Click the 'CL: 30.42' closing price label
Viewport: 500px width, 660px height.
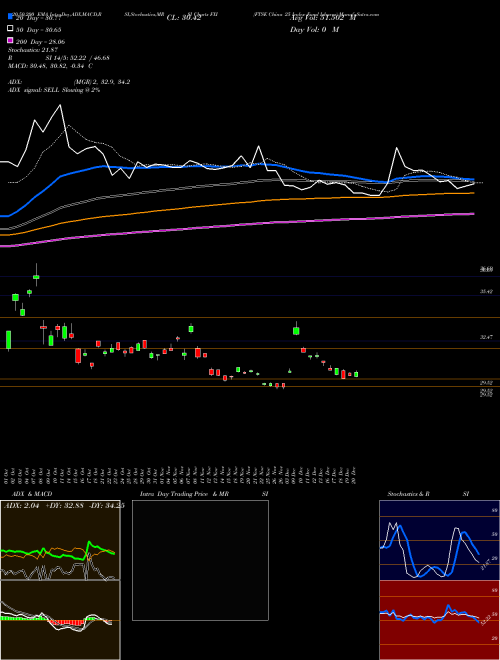tap(184, 18)
